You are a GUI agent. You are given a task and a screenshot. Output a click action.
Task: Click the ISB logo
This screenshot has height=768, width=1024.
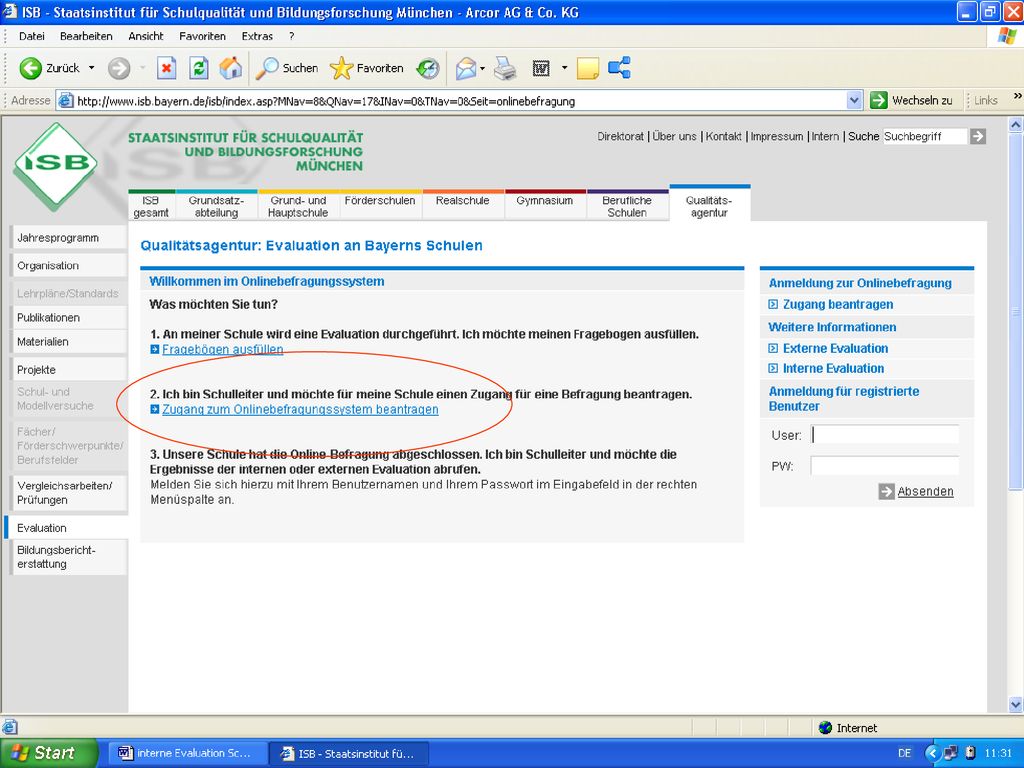pos(56,165)
